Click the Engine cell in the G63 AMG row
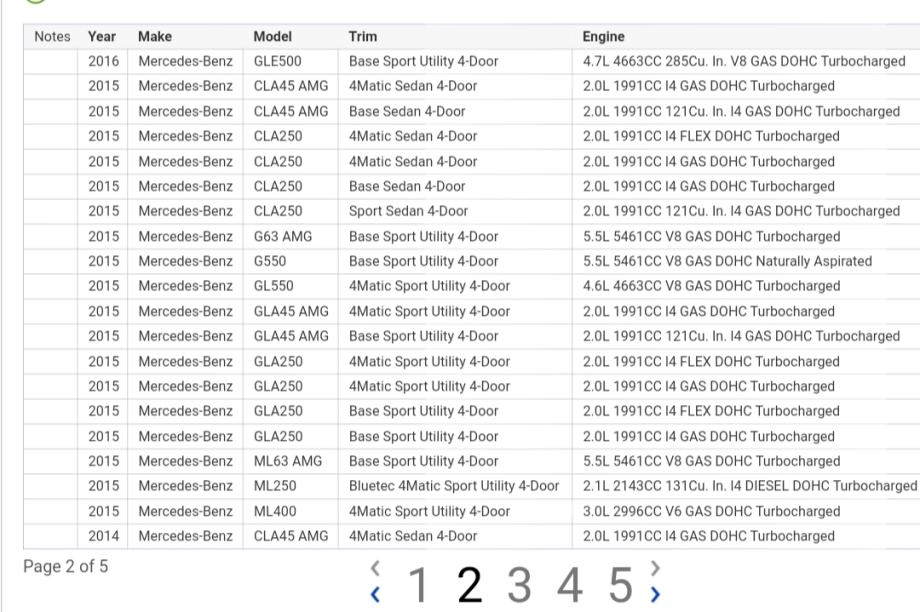The height and width of the screenshot is (612, 920). [746, 236]
